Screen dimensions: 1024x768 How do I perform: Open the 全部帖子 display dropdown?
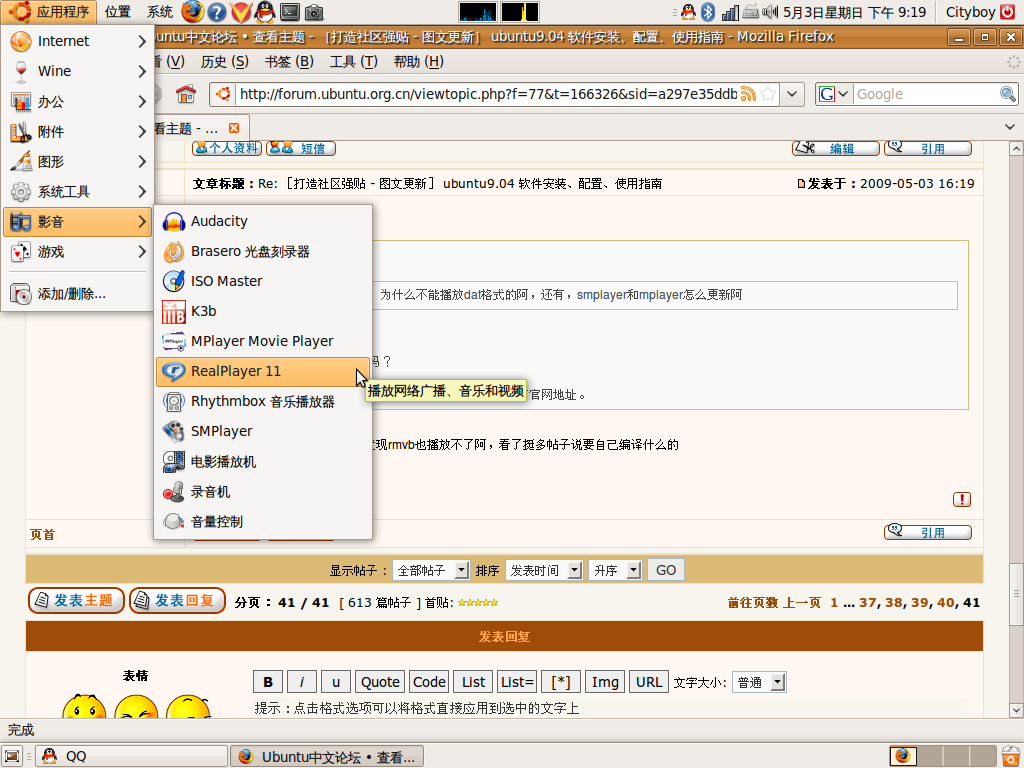pyautogui.click(x=431, y=570)
